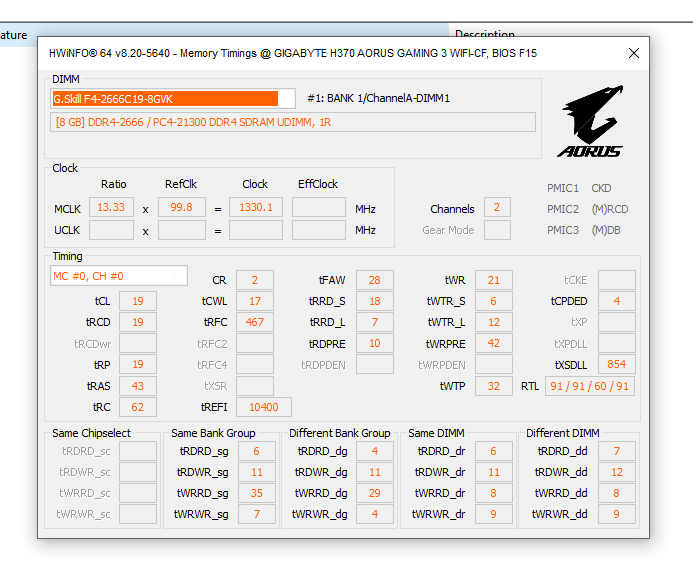The width and height of the screenshot is (693, 579).
Task: Open the G.Skill F4-2666C19-8GVK DIMM dropdown
Action: pyautogui.click(x=173, y=99)
